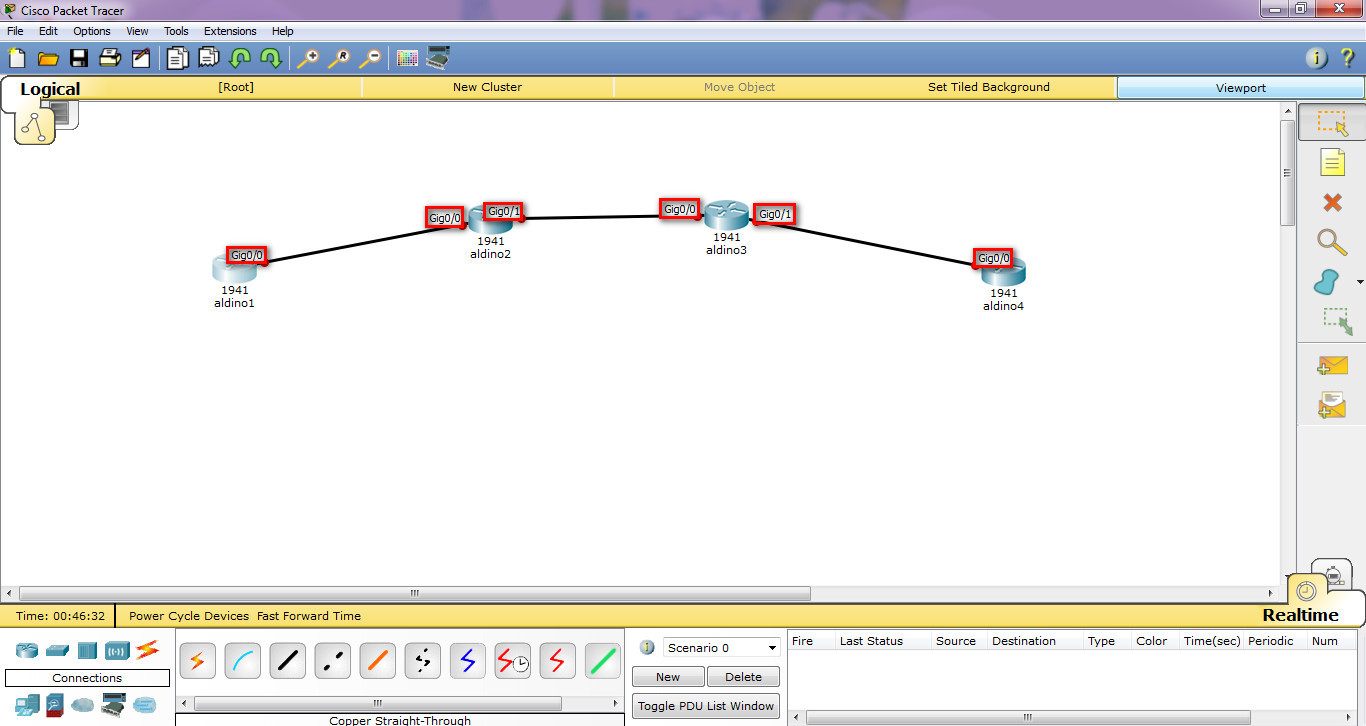Open the Scenario 0 dropdown
1366x726 pixels.
pos(720,647)
